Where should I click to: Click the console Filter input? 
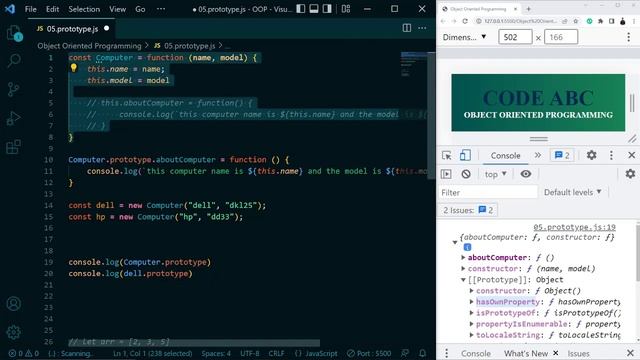(488, 192)
